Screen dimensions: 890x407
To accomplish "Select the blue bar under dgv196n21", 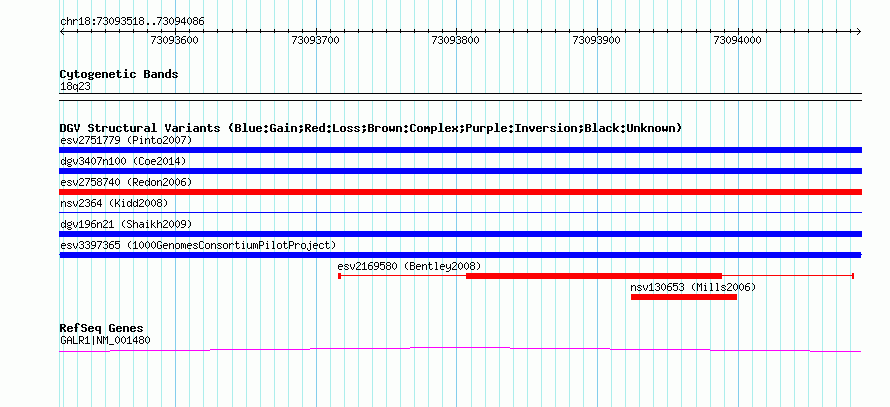I will click(x=460, y=234).
